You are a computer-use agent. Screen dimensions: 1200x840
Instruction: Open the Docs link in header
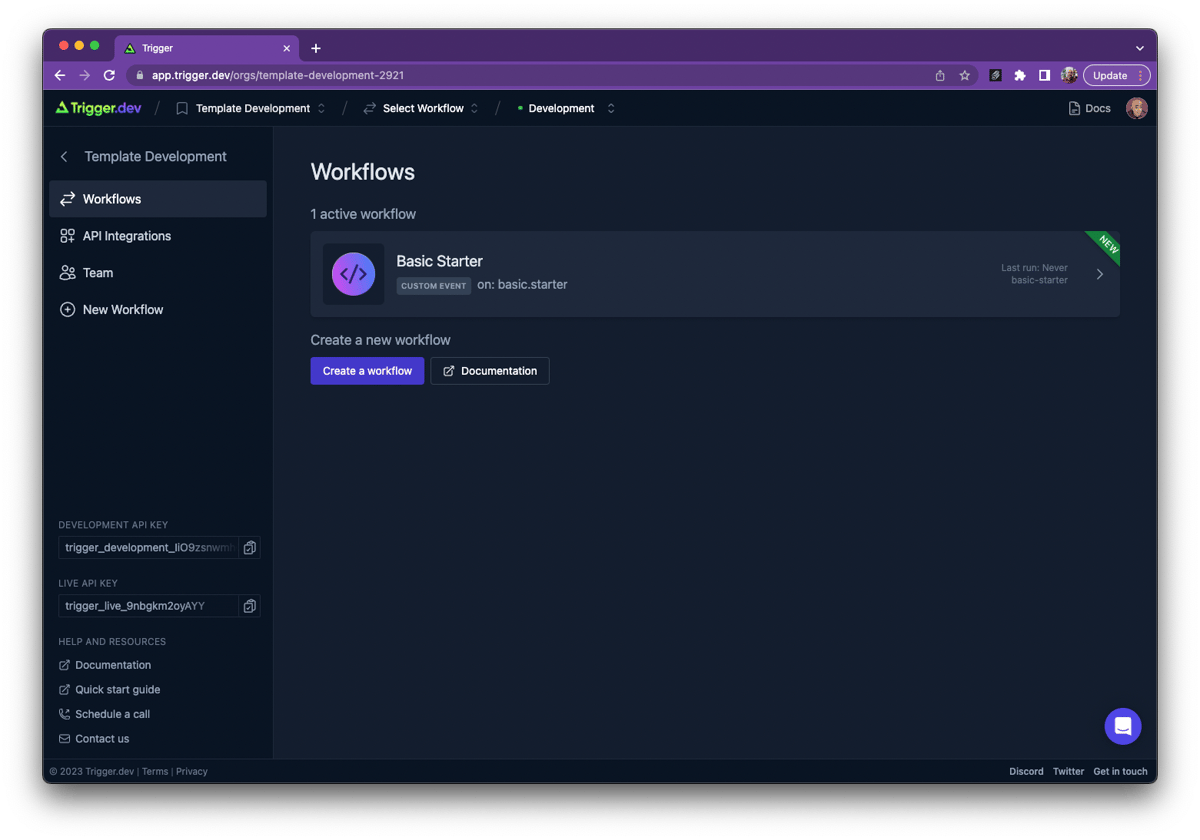[1090, 108]
